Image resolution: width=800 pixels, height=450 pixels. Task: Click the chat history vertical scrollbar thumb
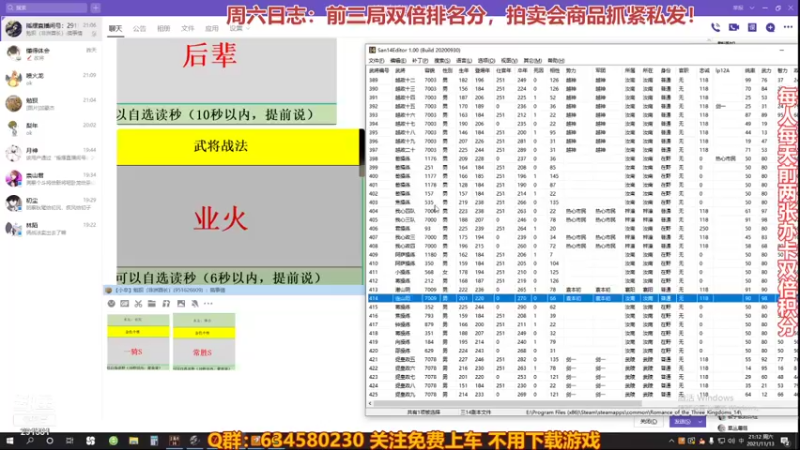click(362, 152)
